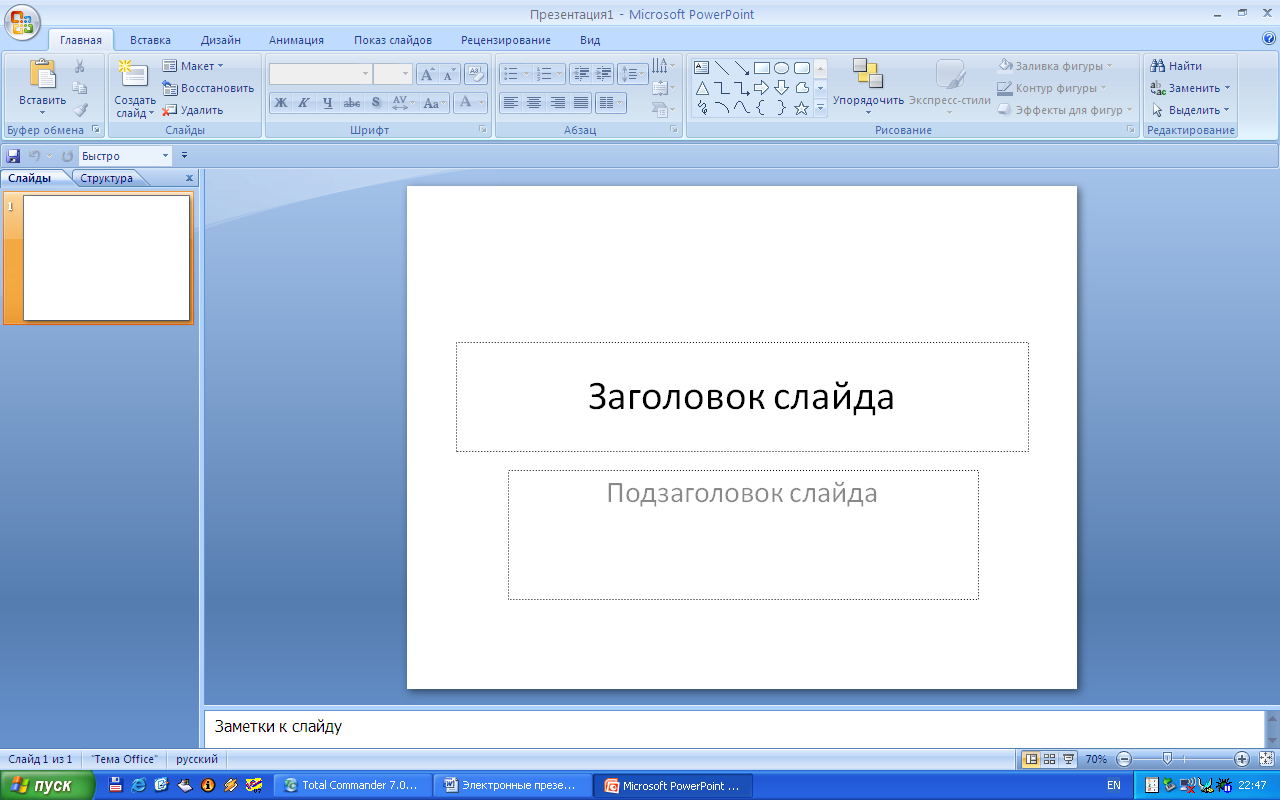Click the Cut scissors icon
The height and width of the screenshot is (800, 1280).
click(x=80, y=67)
